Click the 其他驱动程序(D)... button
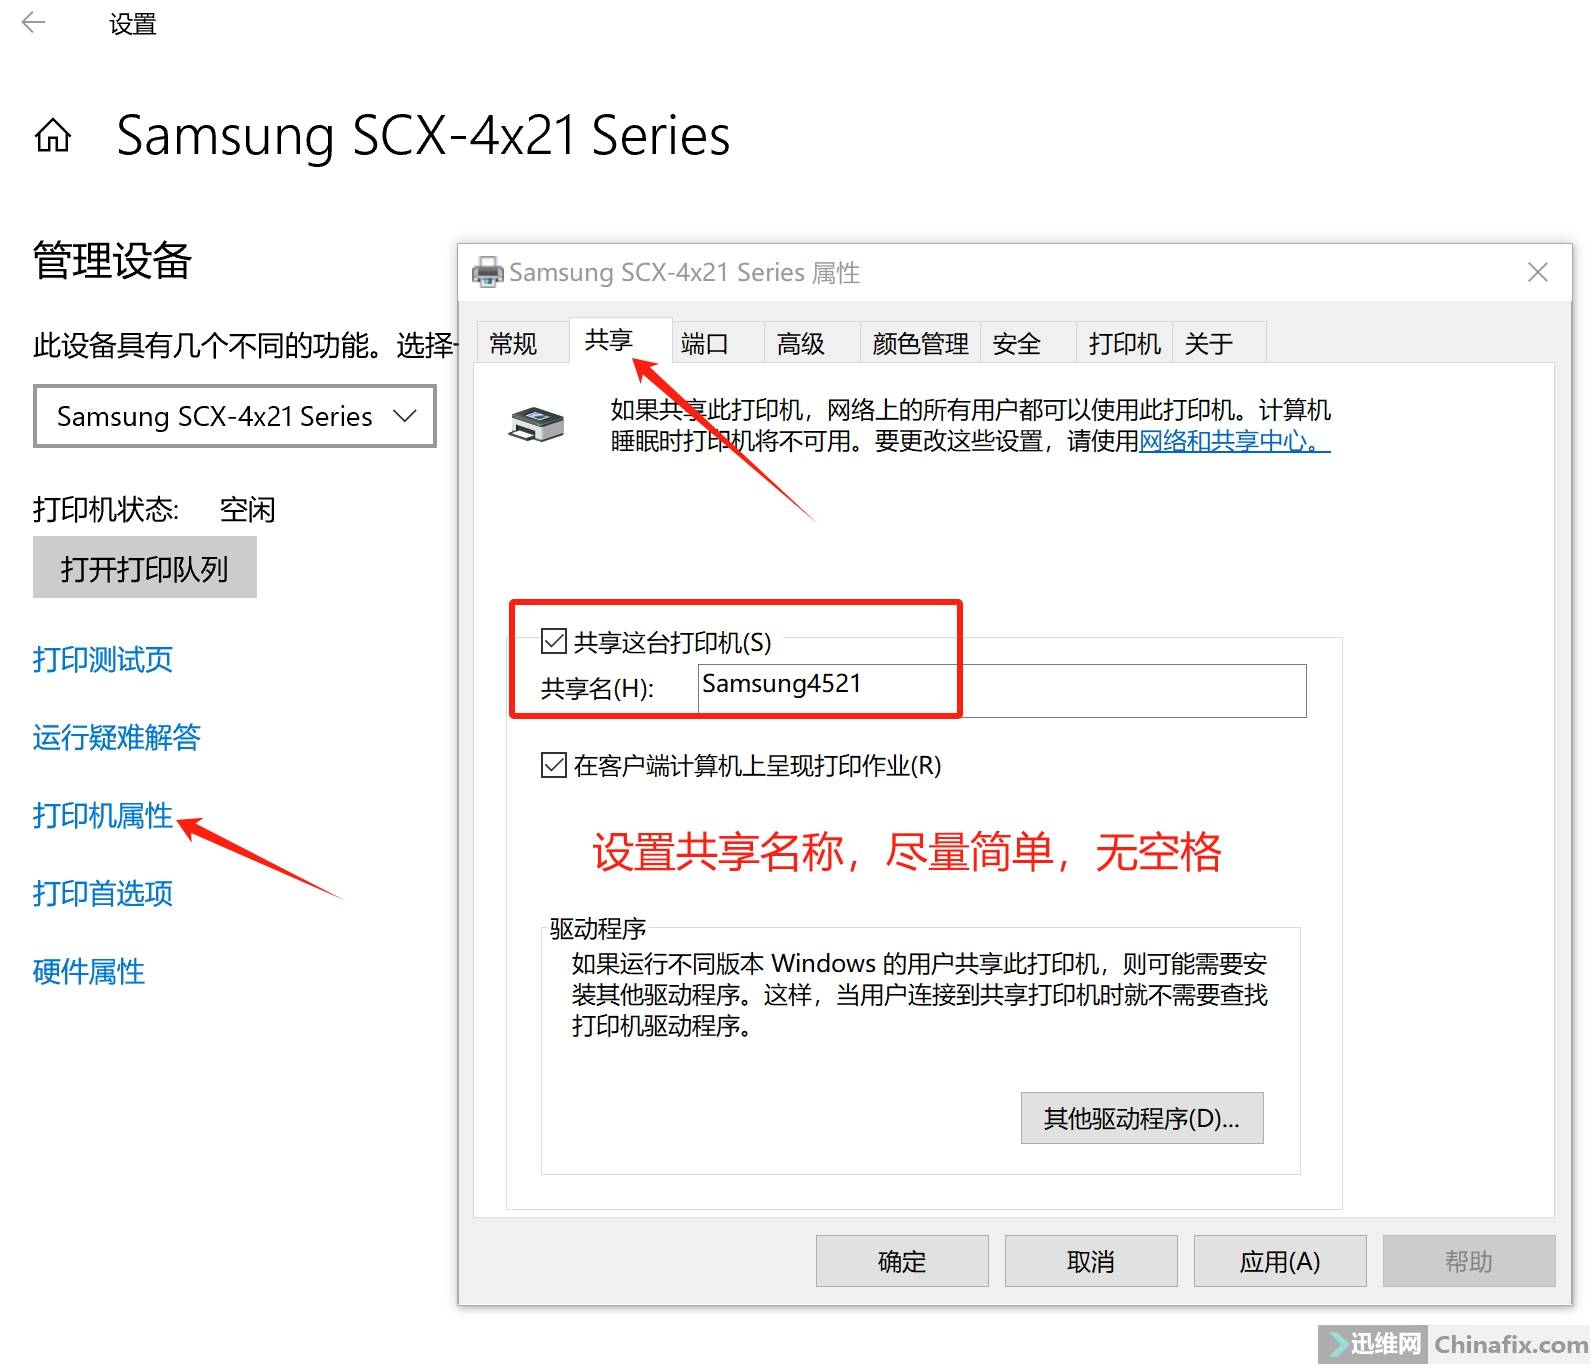The height and width of the screenshot is (1369, 1595). [1142, 1118]
